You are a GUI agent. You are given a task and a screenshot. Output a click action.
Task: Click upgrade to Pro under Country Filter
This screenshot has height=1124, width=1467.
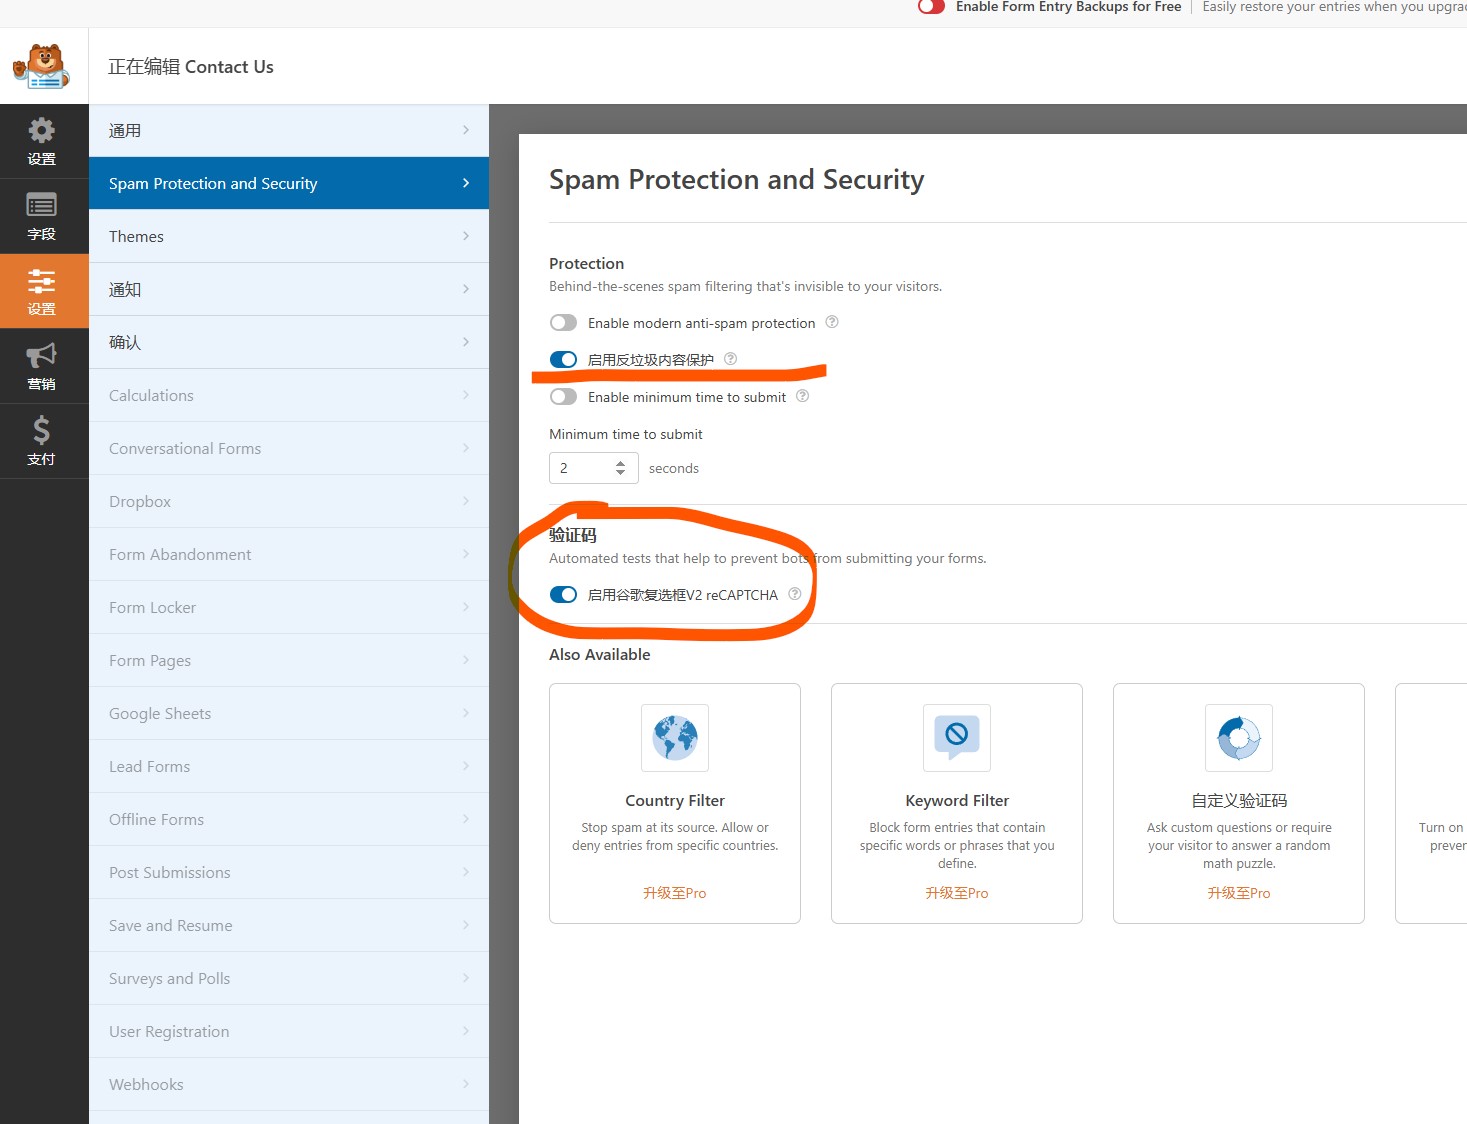coord(674,893)
